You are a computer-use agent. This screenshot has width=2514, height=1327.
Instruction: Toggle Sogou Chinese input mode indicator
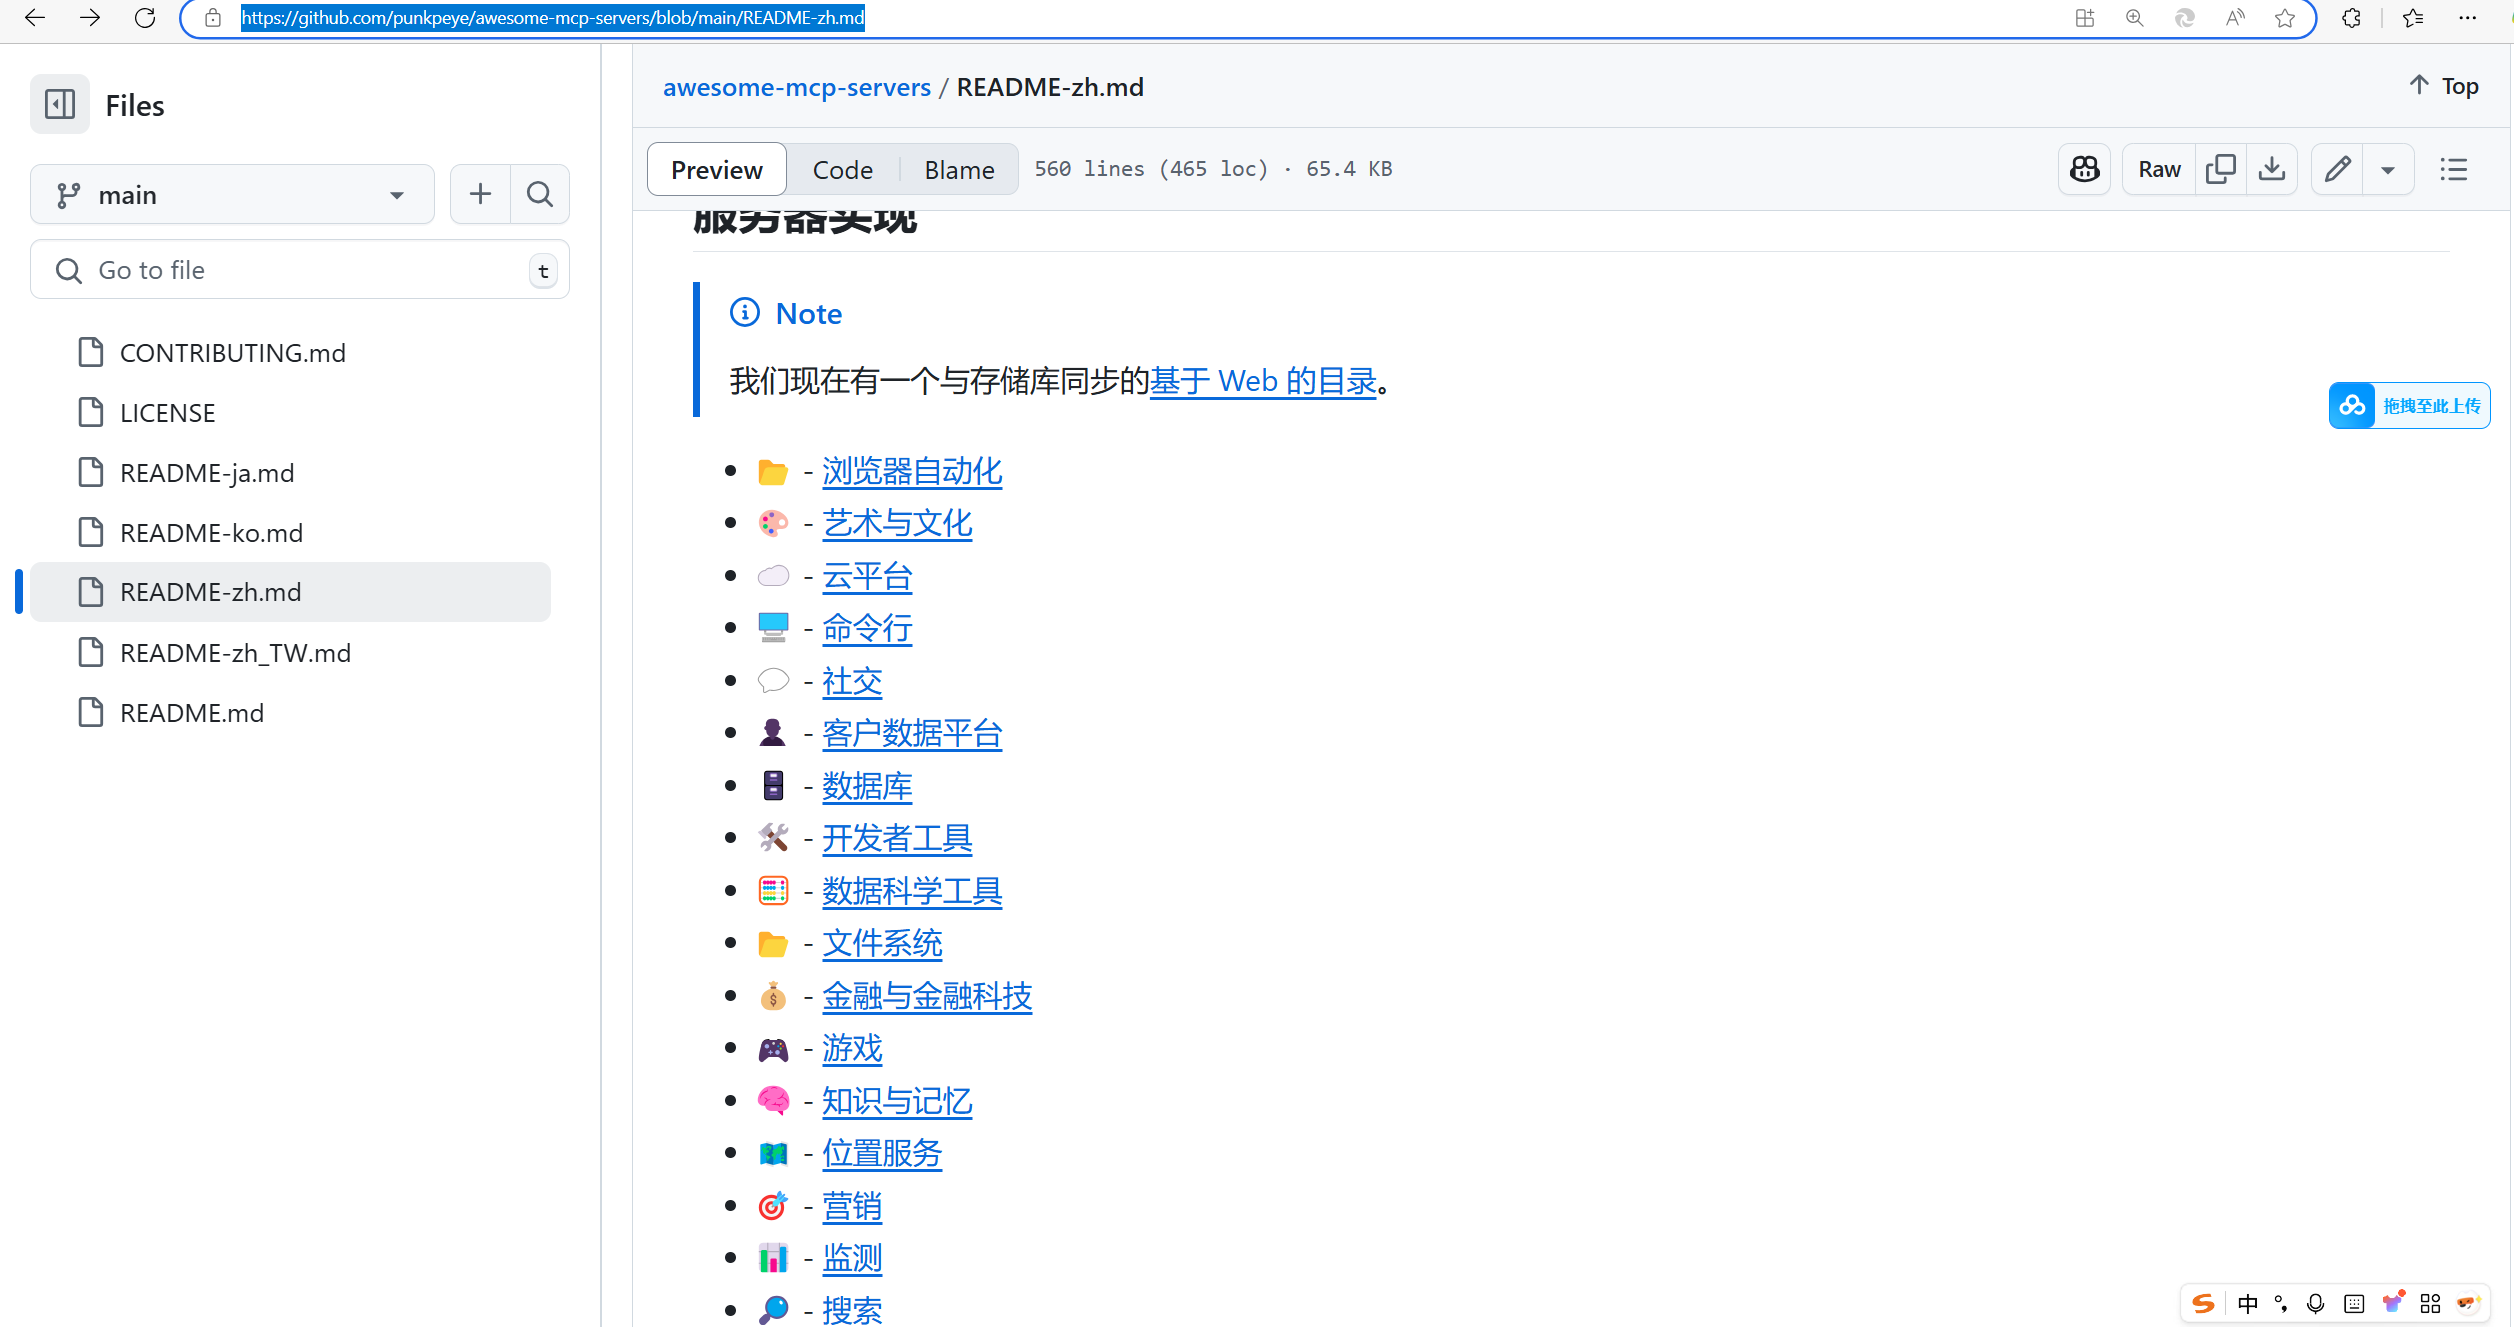pyautogui.click(x=2248, y=1303)
